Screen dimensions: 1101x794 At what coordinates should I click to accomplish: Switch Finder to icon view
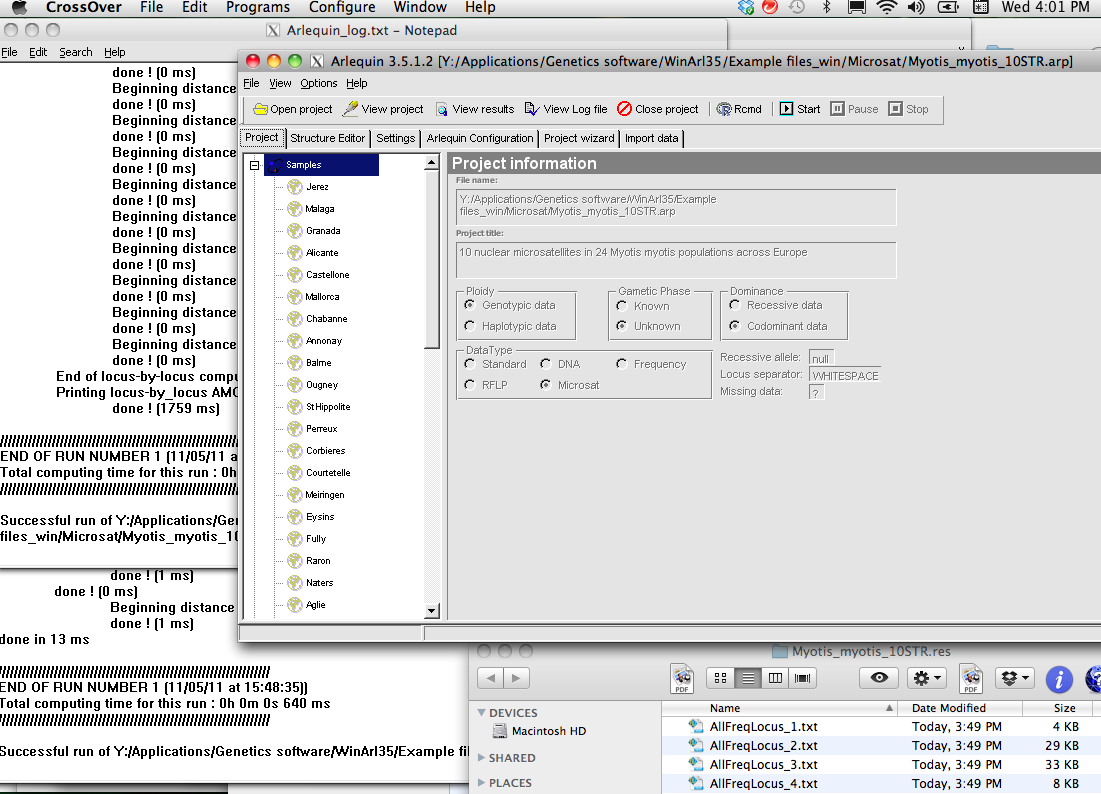pos(720,678)
